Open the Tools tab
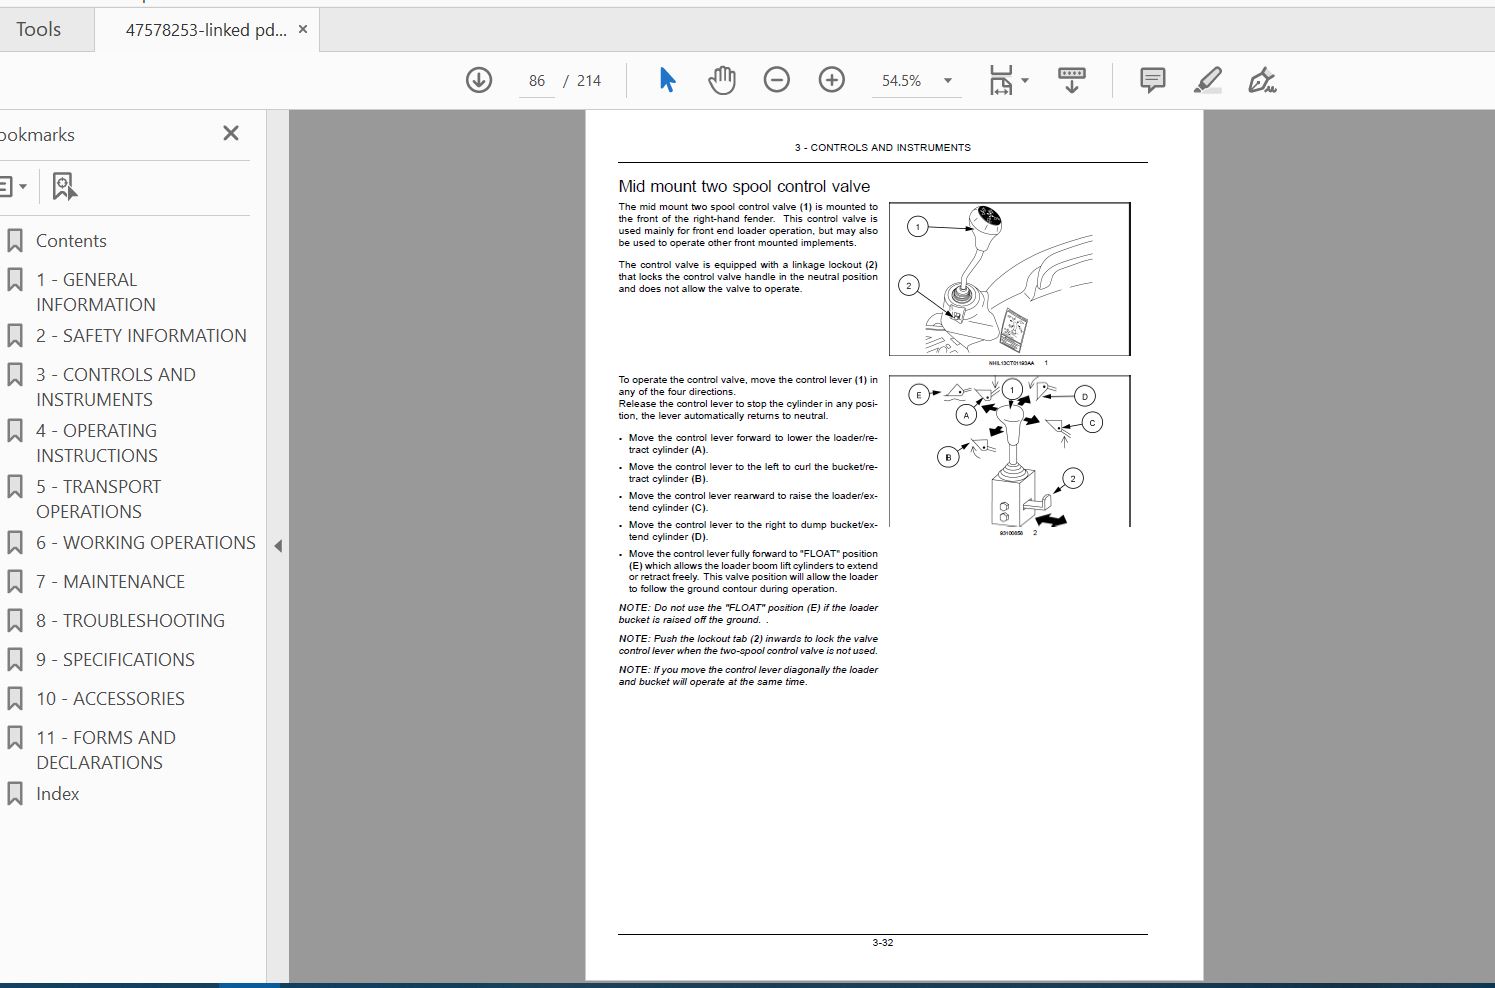Image resolution: width=1495 pixels, height=988 pixels. (x=39, y=29)
